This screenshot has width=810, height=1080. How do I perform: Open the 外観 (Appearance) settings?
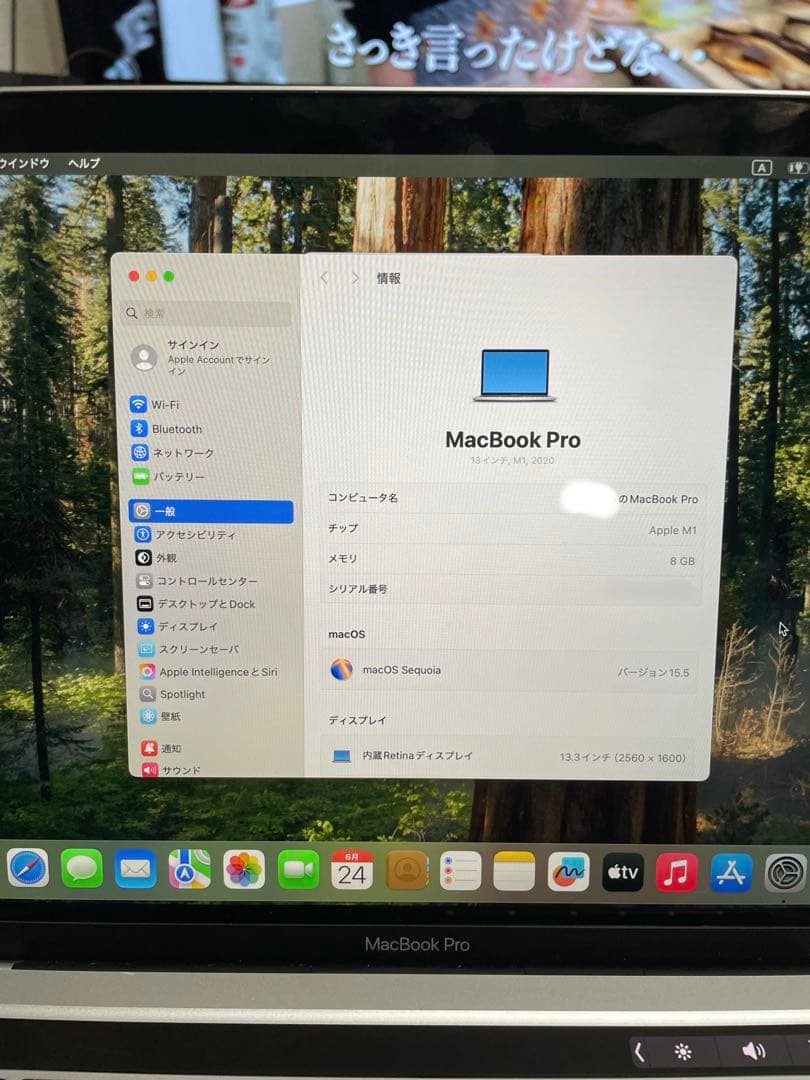[170, 557]
